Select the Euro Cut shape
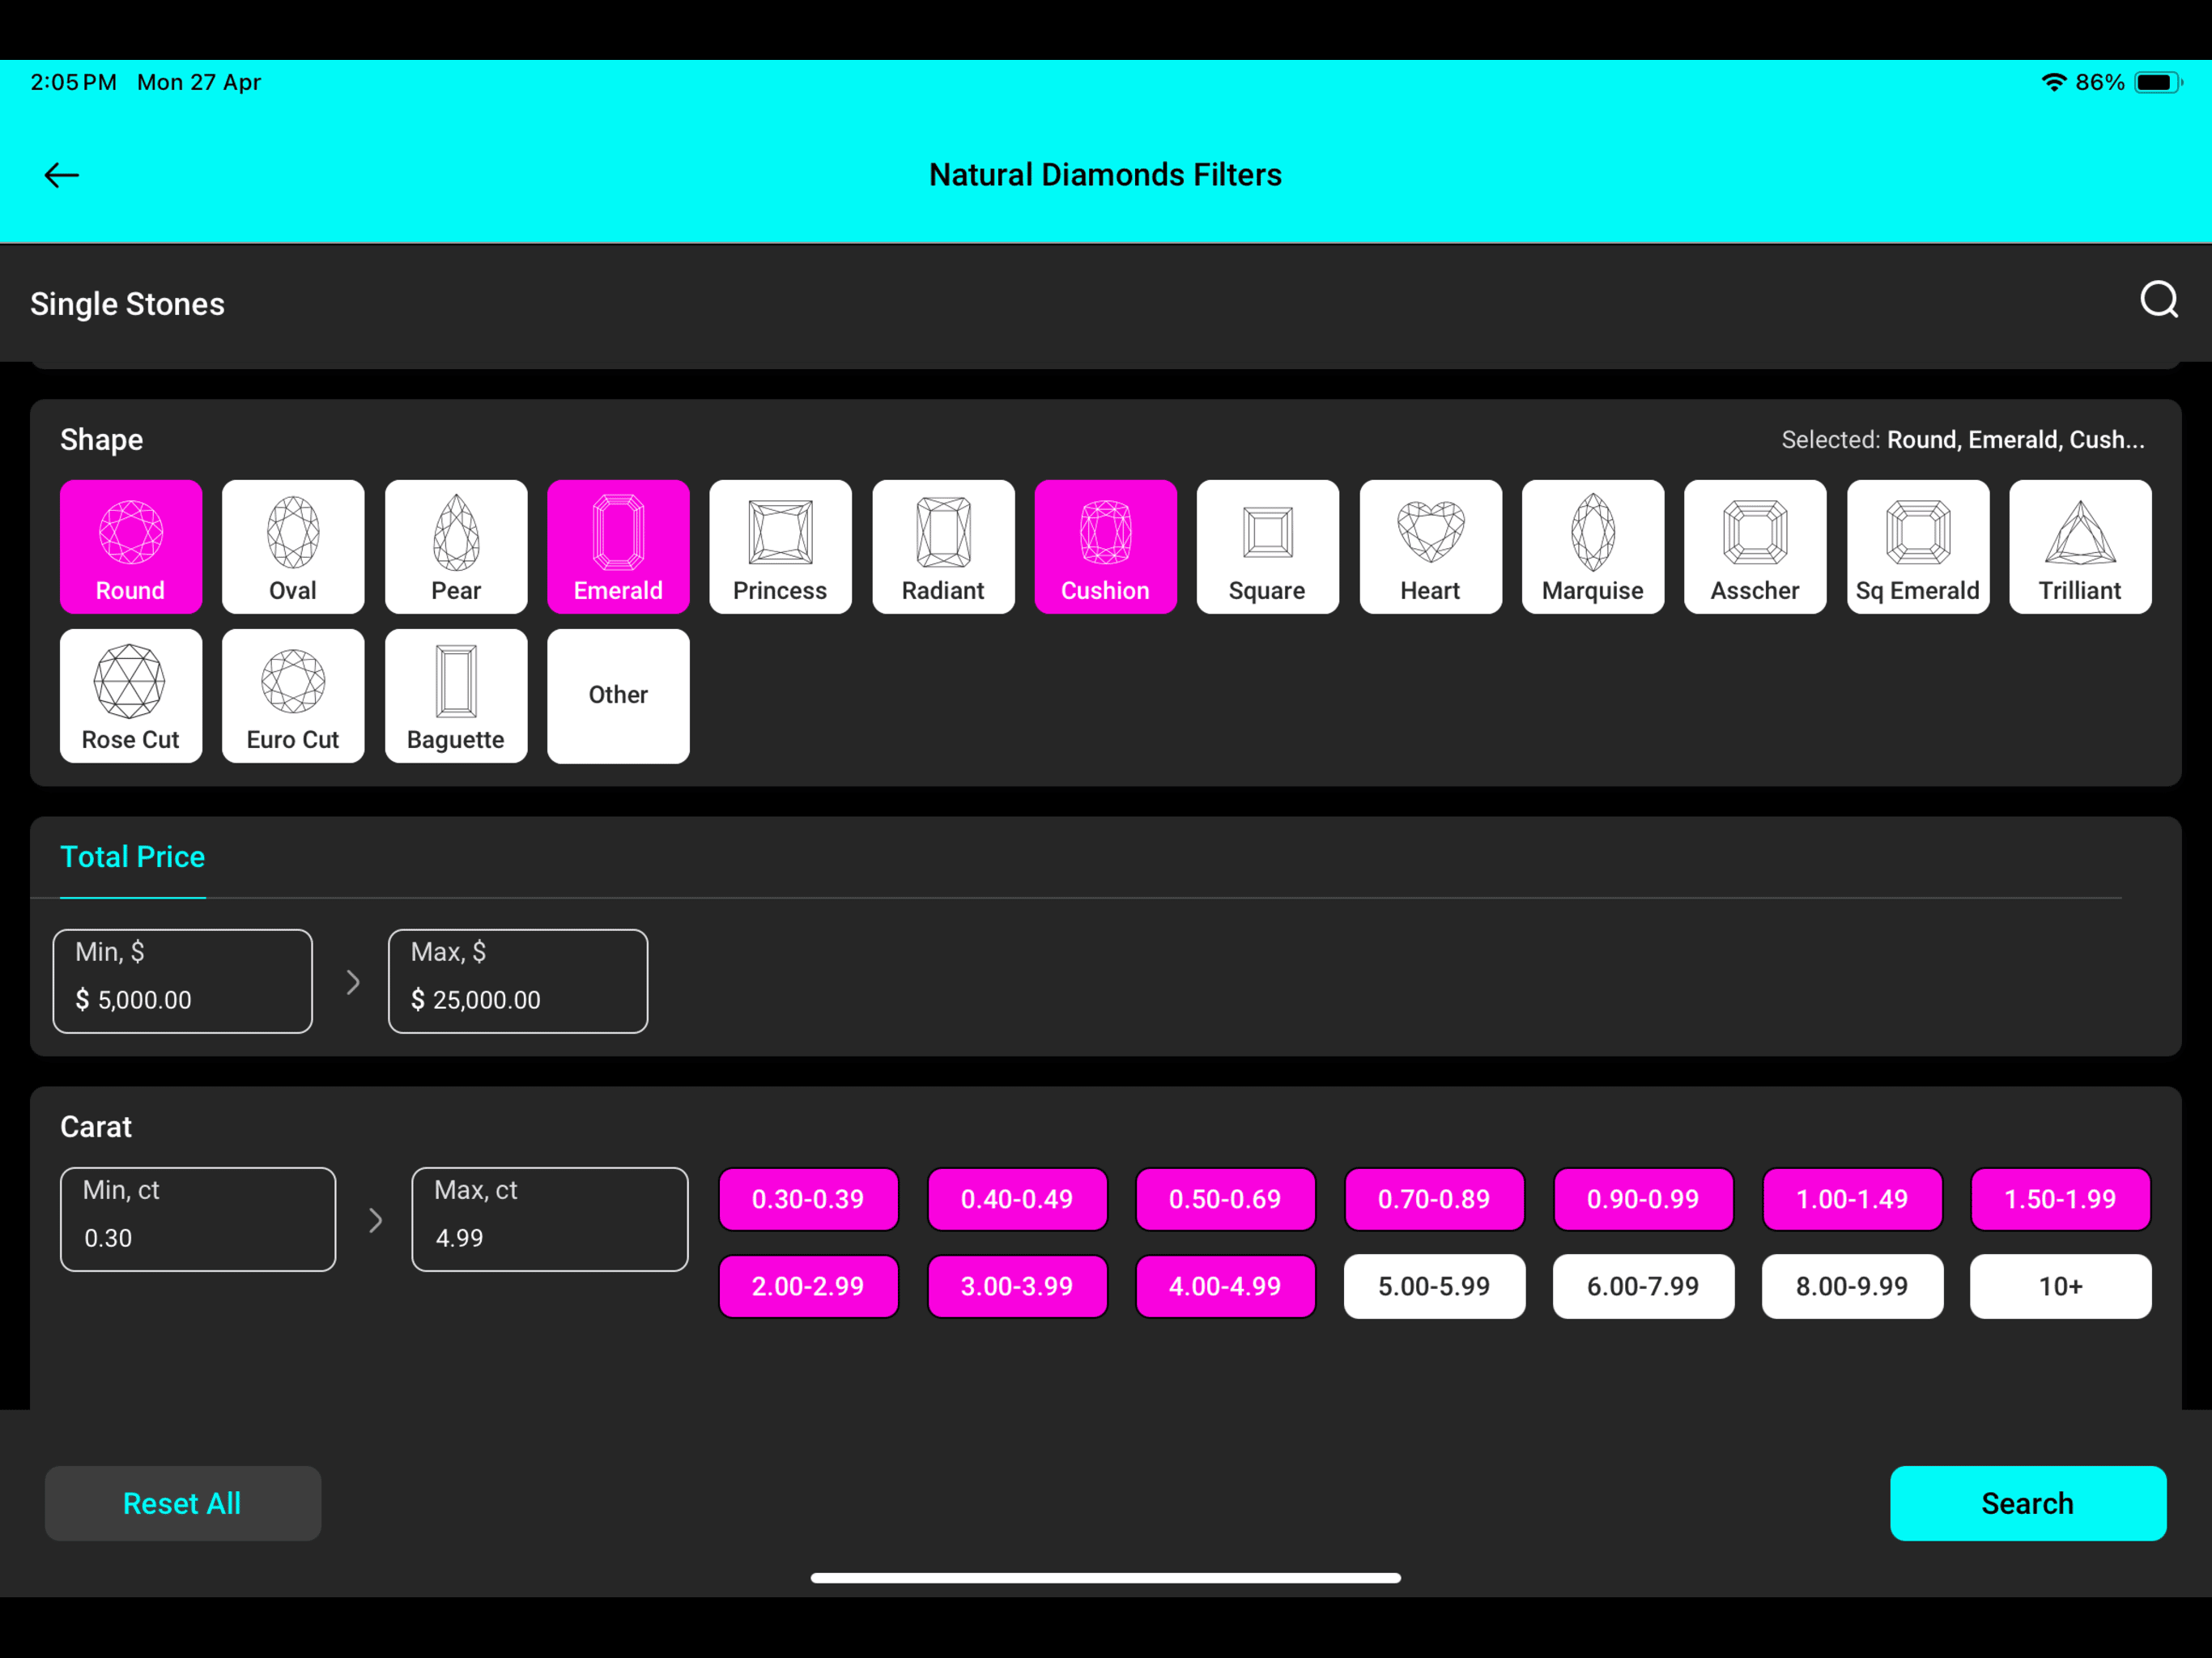The image size is (2212, 1658). click(x=293, y=695)
